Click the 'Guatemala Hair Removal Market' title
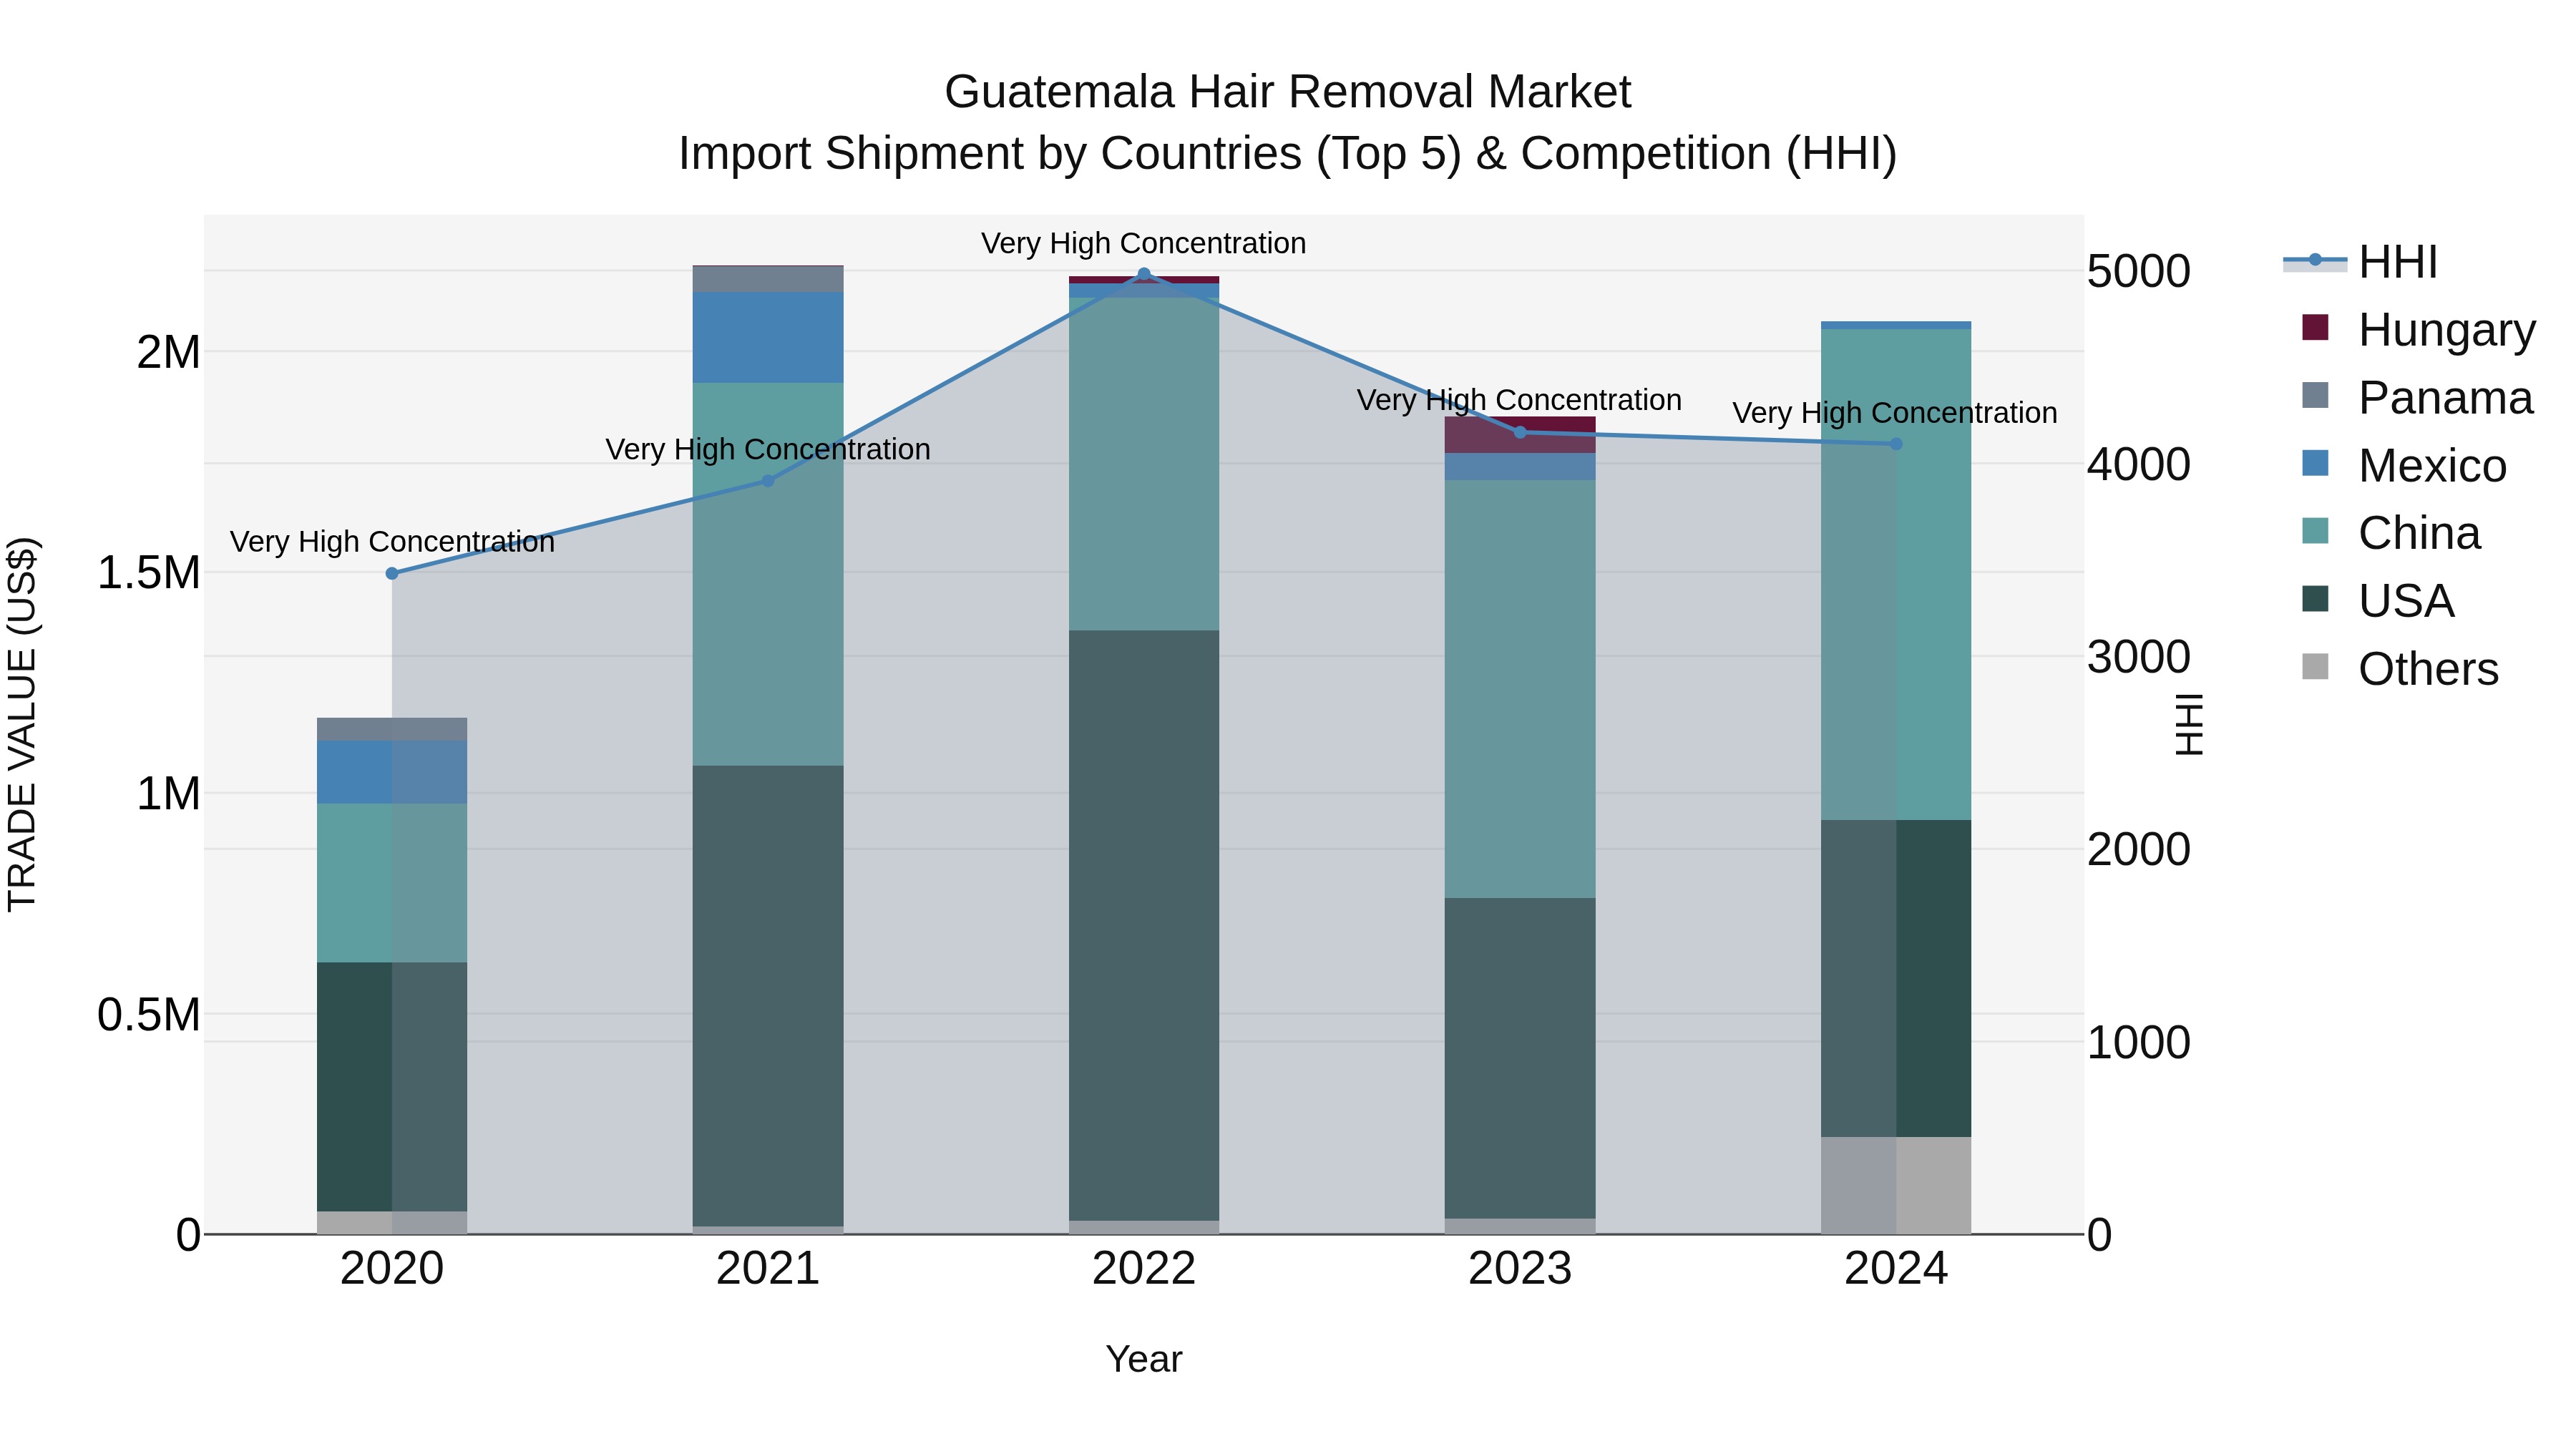The height and width of the screenshot is (1449, 2576). coord(1288,92)
